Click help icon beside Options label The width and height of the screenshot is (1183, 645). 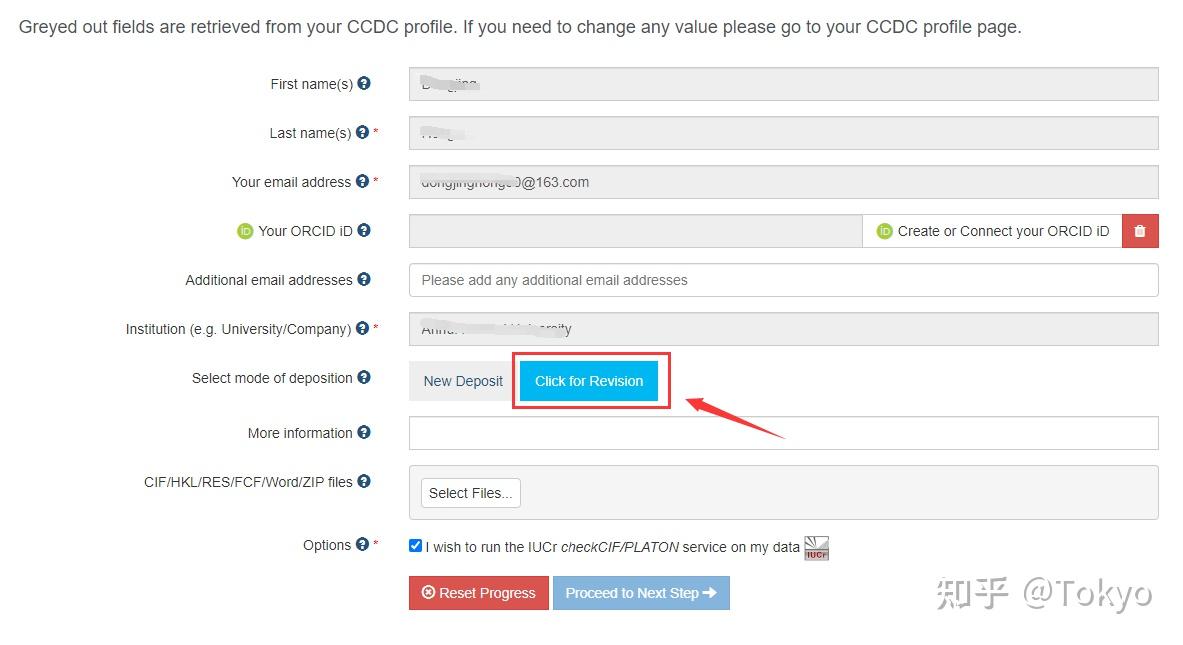pyautogui.click(x=362, y=545)
